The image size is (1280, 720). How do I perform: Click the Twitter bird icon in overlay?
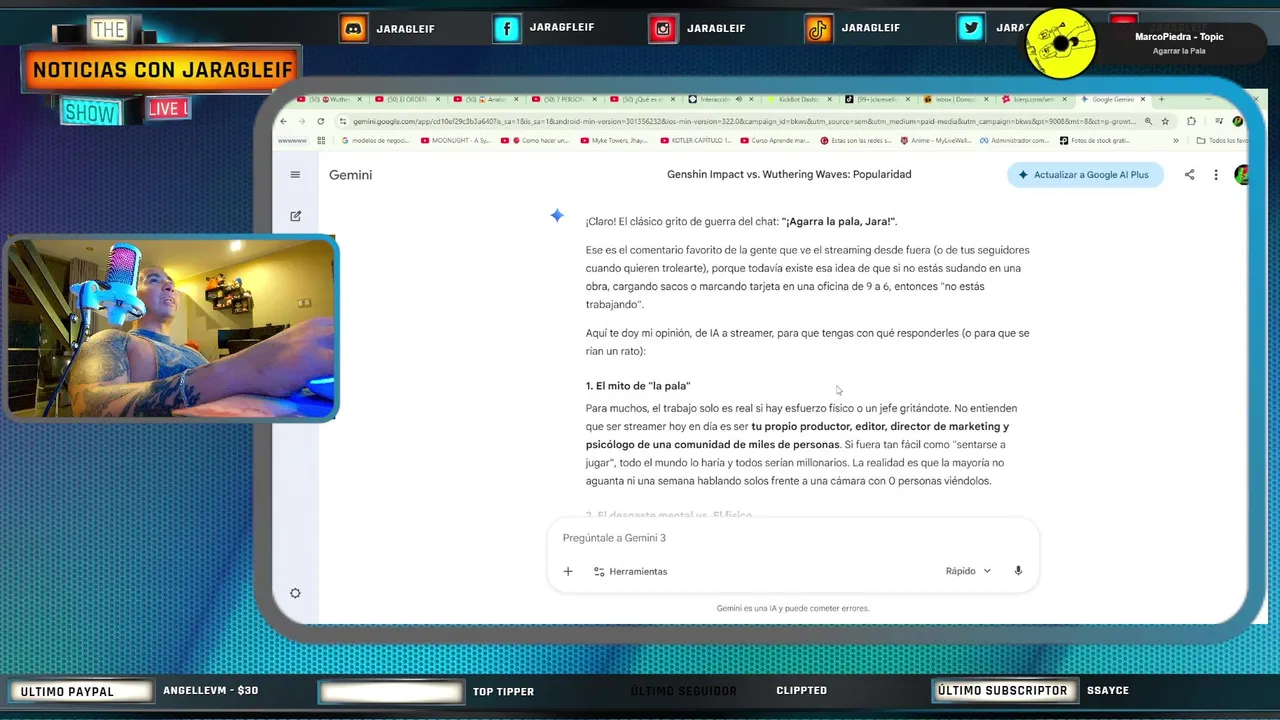pyautogui.click(x=971, y=29)
